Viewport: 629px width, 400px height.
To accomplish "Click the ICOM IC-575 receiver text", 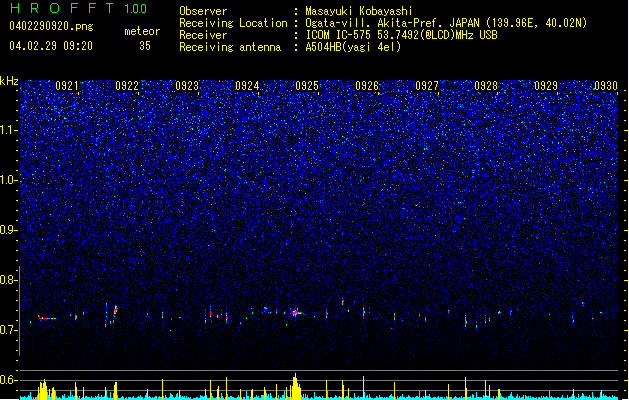I will click(401, 35).
